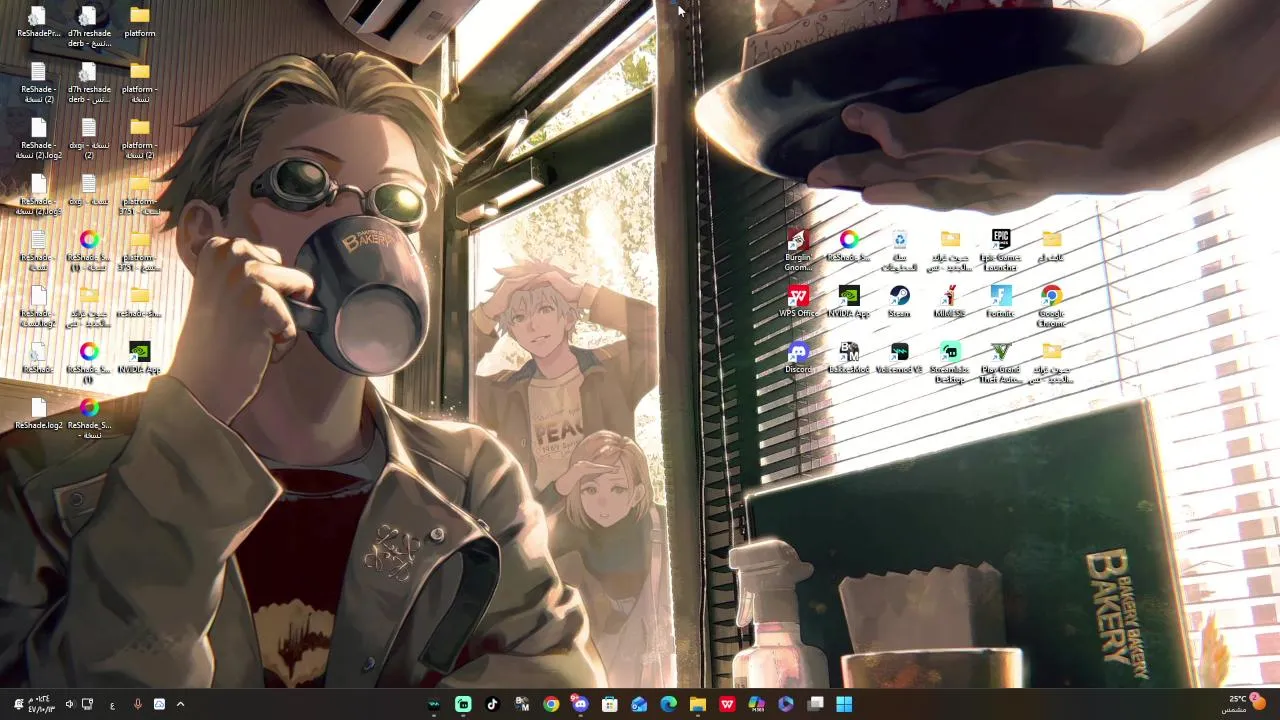Open the Burglin' Gnomes desktop shortcut
Viewport: 1280px width, 720px height.
click(798, 250)
